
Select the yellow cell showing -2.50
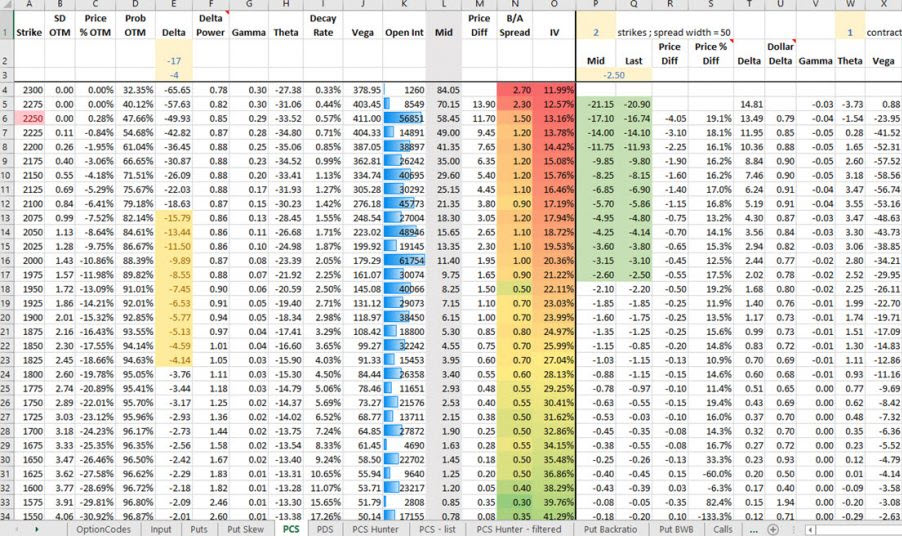[x=614, y=75]
